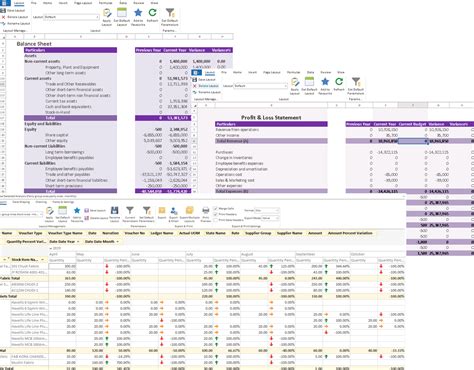This screenshot has height=370, width=474.
Task: Collapse the 2019 year group in pivot
Action: pos(51,248)
